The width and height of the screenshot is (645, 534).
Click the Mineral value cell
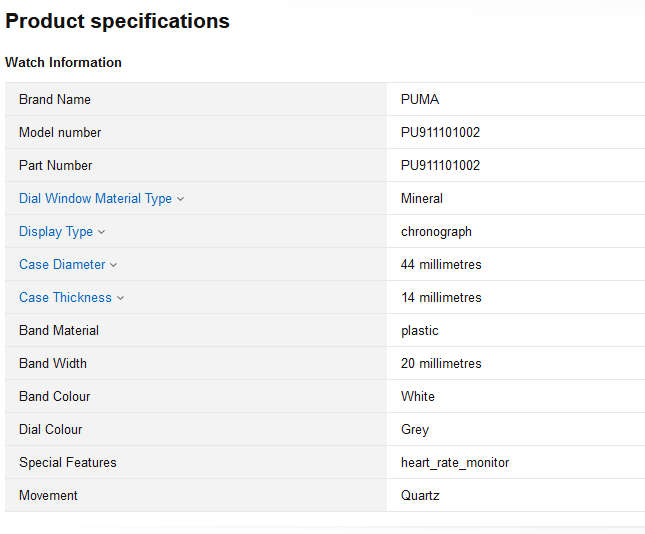pos(422,198)
